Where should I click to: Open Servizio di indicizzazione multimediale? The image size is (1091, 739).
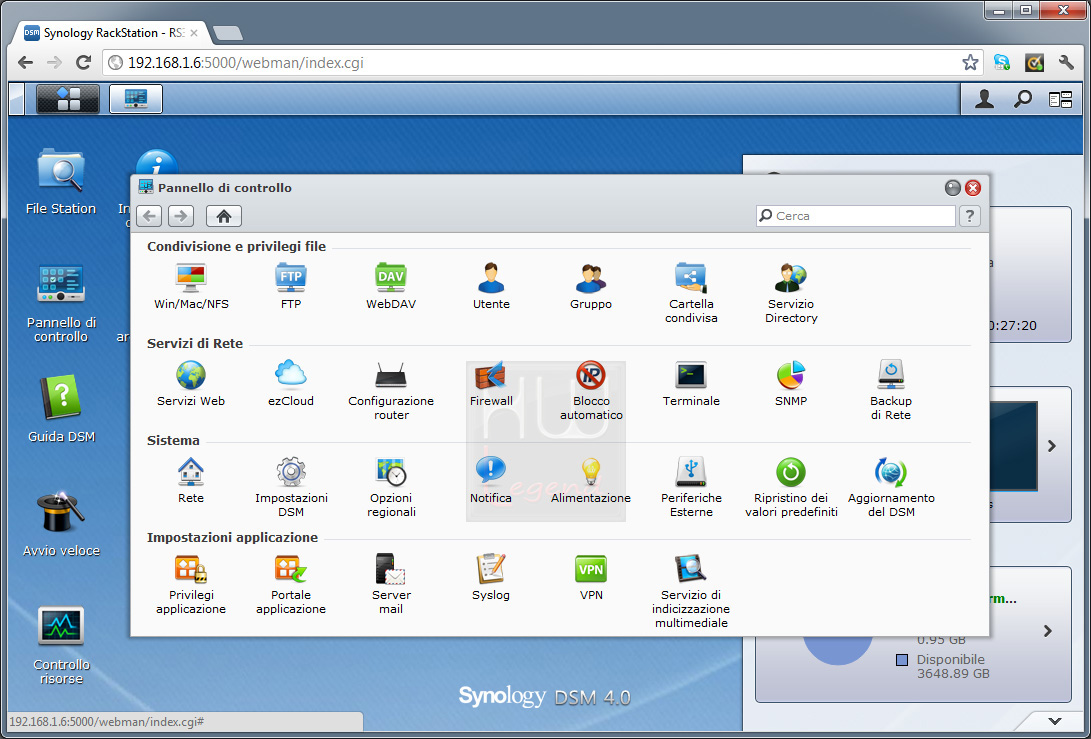pos(691,591)
